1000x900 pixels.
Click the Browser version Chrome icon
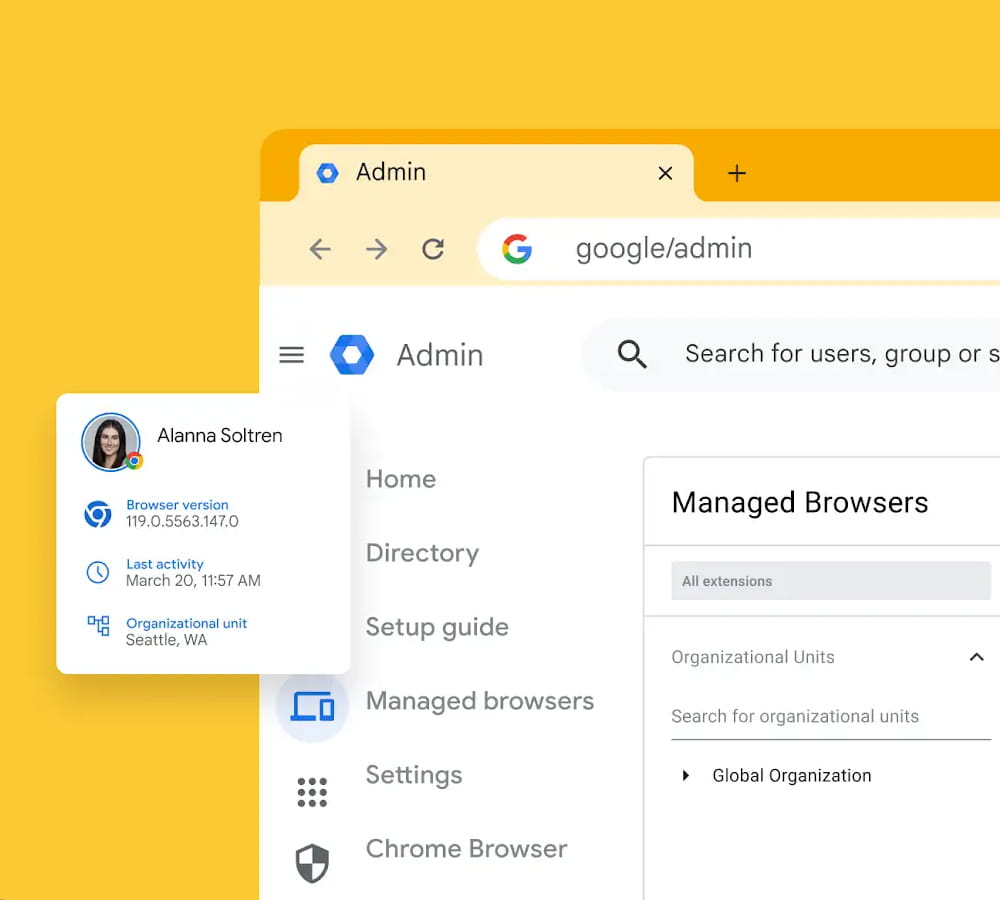click(x=97, y=514)
